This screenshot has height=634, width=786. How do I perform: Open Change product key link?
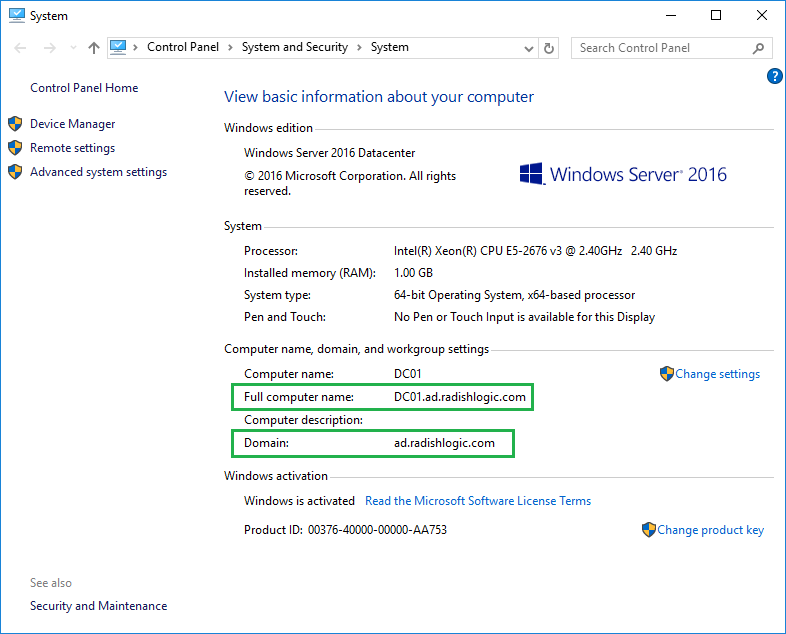coord(710,530)
